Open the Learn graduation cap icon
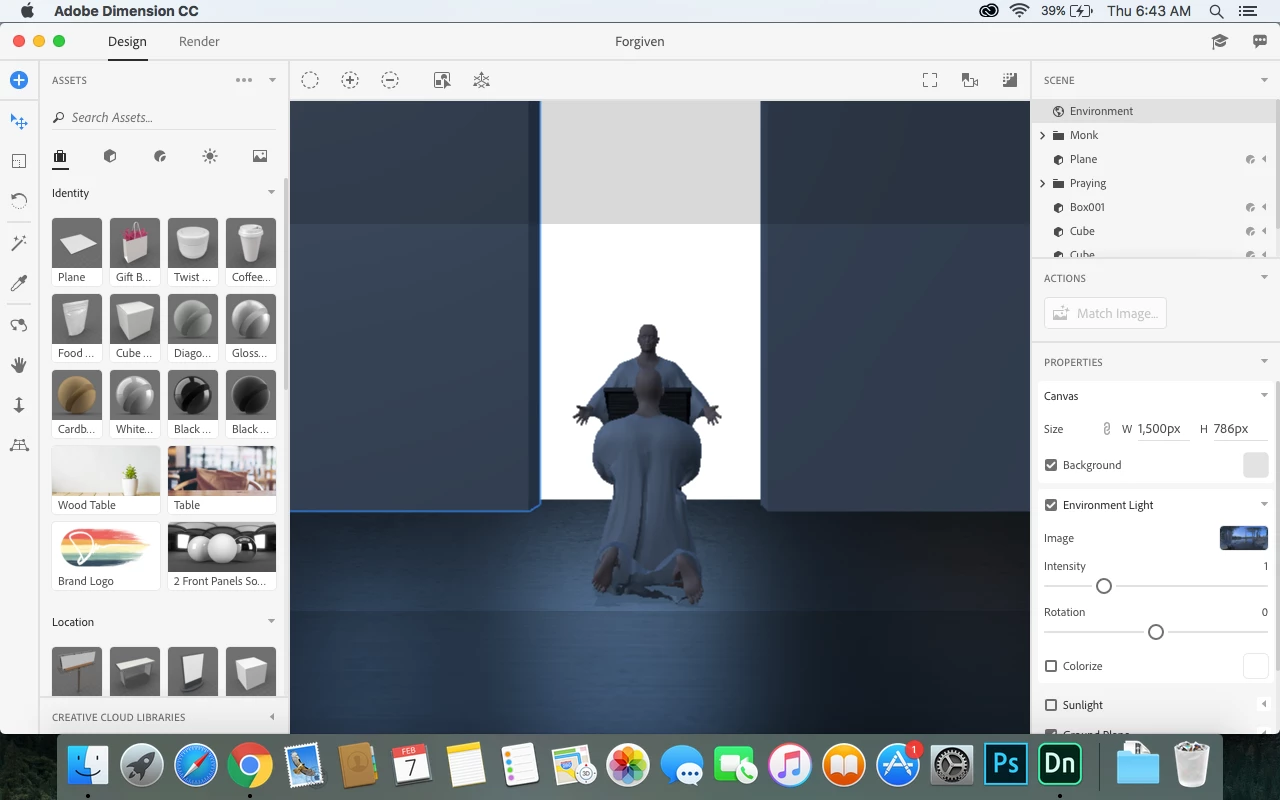The width and height of the screenshot is (1280, 800). point(1220,41)
